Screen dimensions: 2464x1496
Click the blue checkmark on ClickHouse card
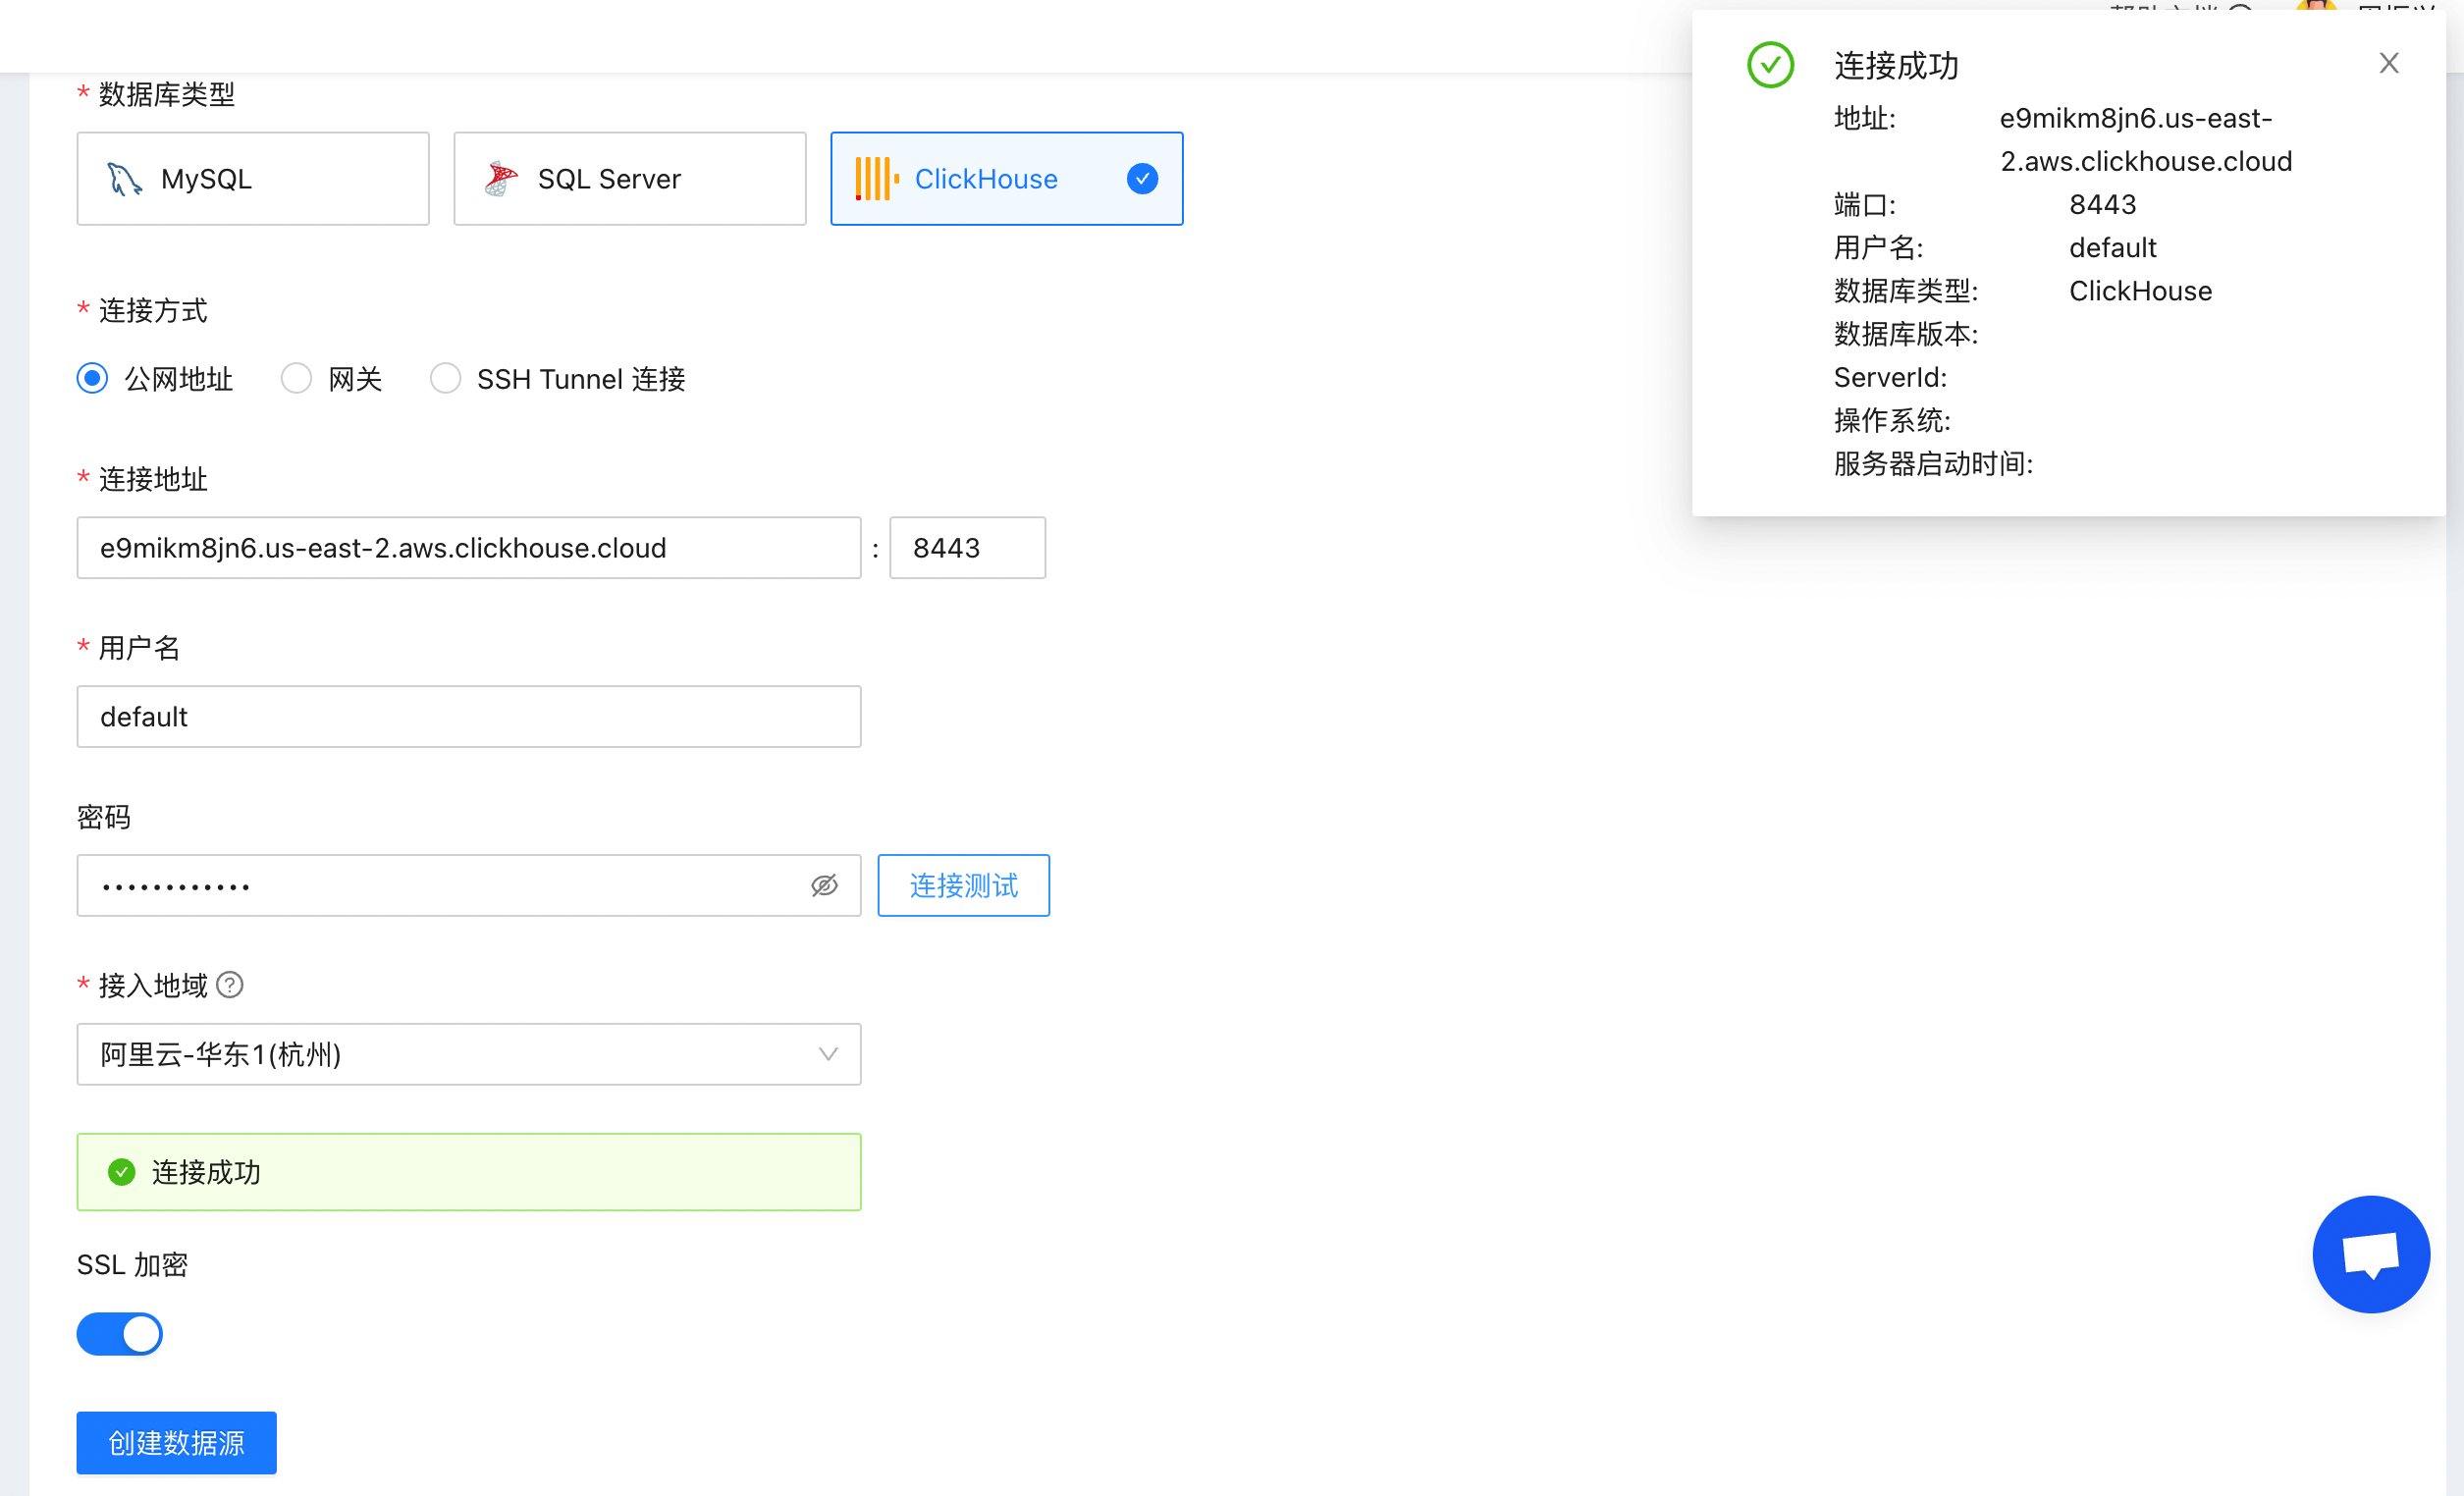pyautogui.click(x=1141, y=178)
